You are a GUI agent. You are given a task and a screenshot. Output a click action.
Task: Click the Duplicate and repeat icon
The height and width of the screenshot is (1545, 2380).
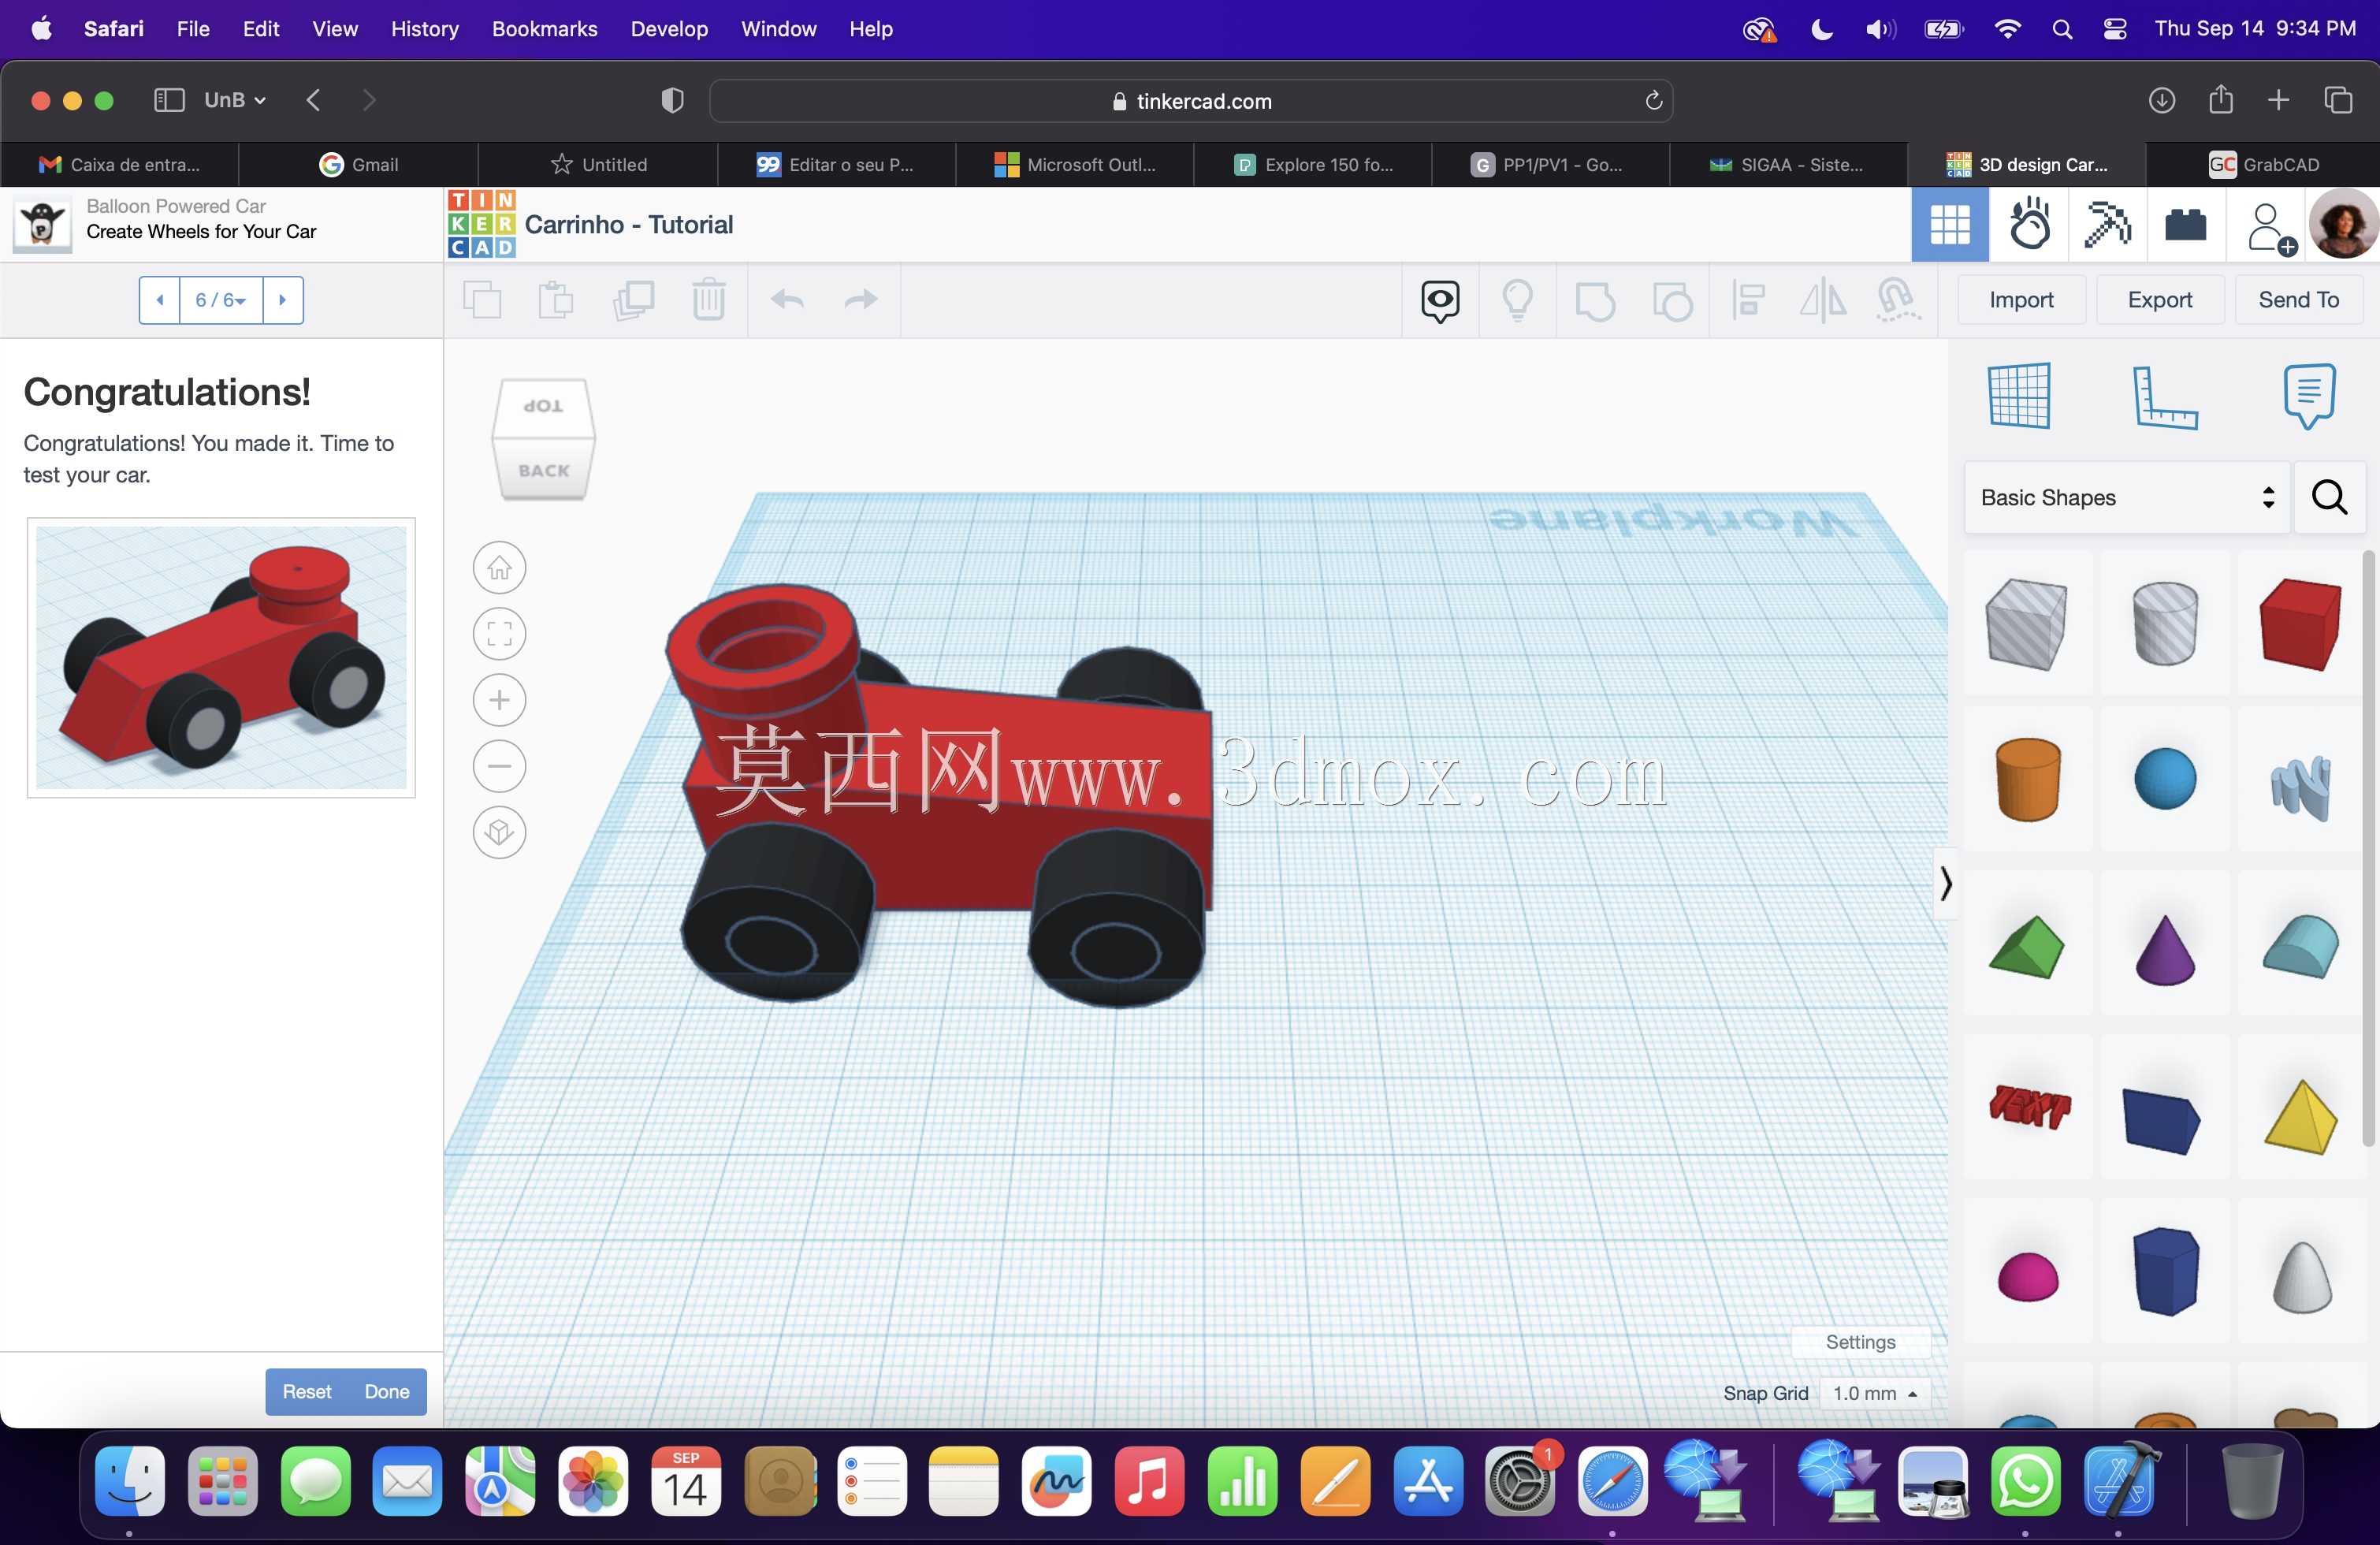coord(633,300)
